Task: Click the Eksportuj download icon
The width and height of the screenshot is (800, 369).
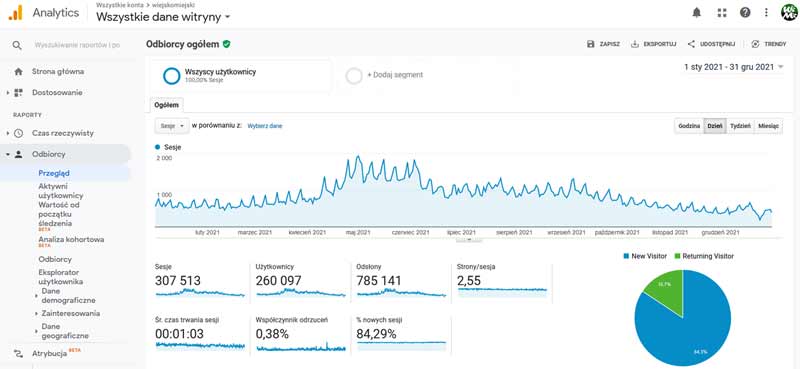Action: (635, 44)
